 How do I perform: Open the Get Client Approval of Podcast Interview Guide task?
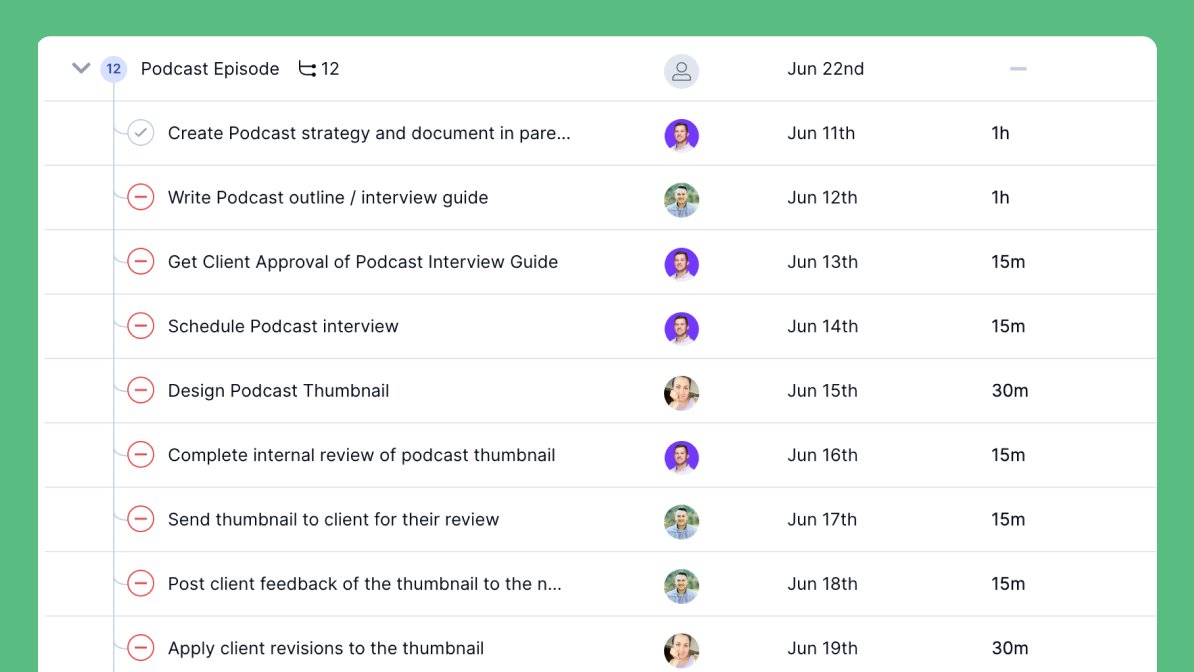(364, 261)
